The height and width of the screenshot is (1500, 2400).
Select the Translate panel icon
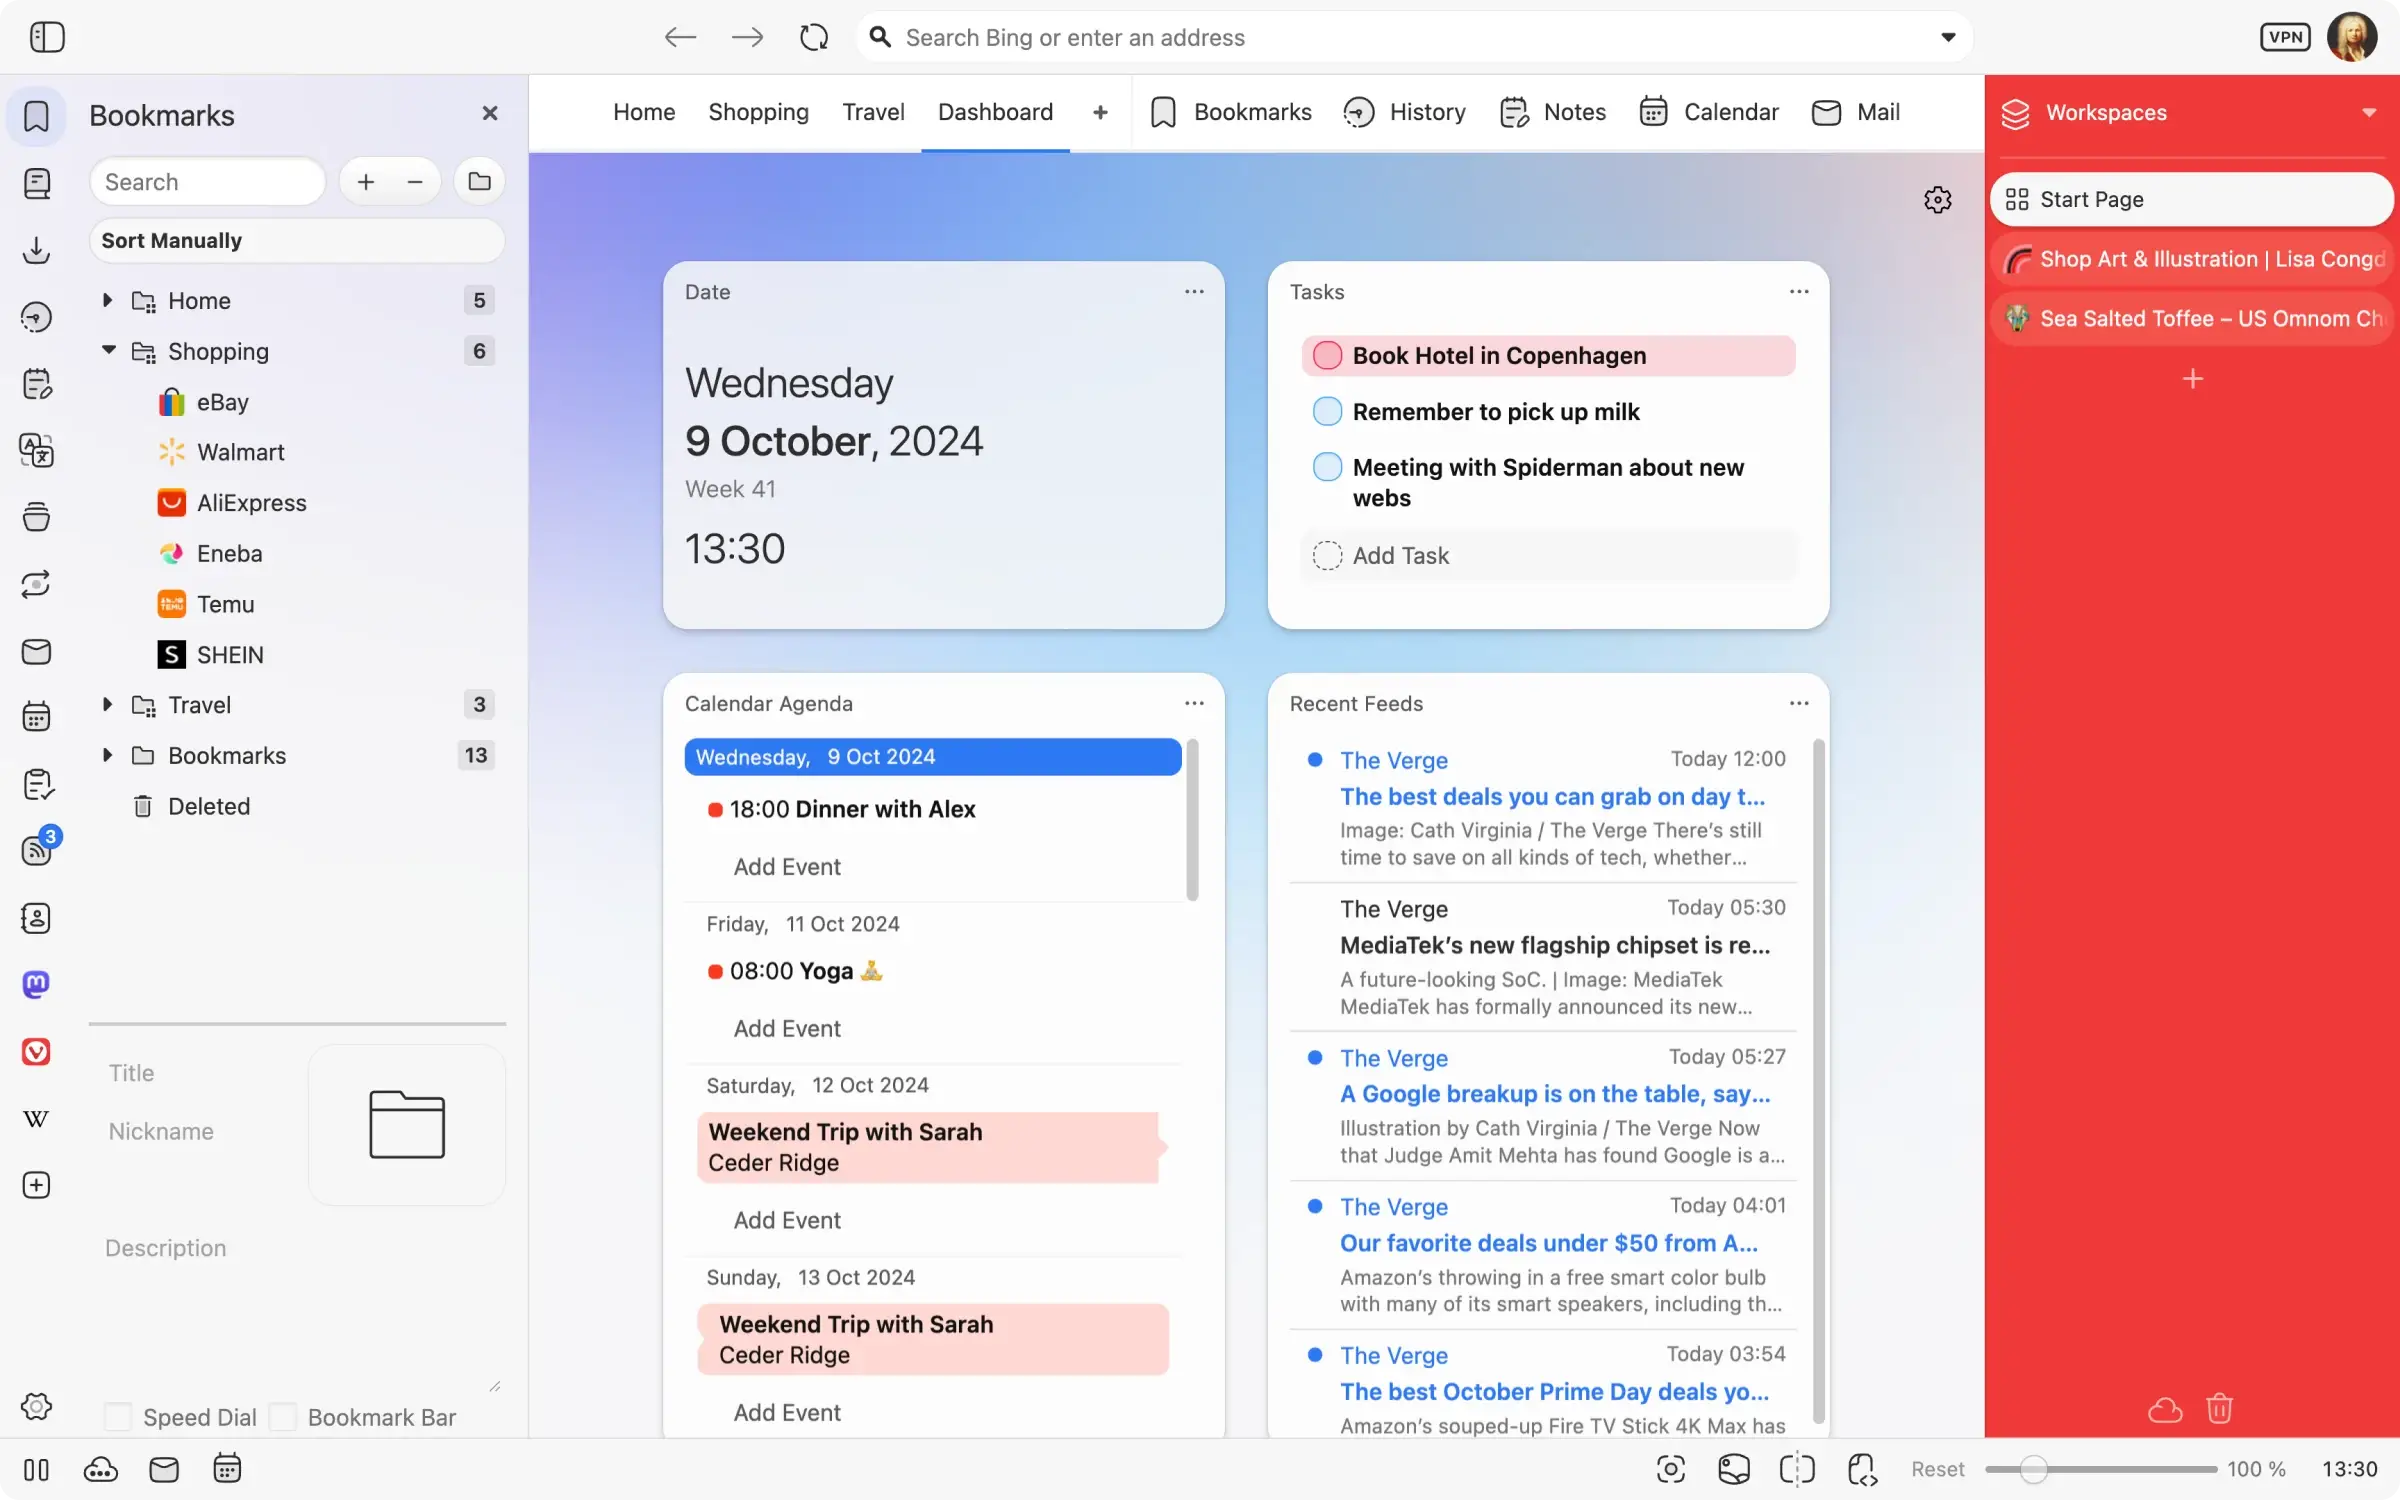[x=36, y=450]
